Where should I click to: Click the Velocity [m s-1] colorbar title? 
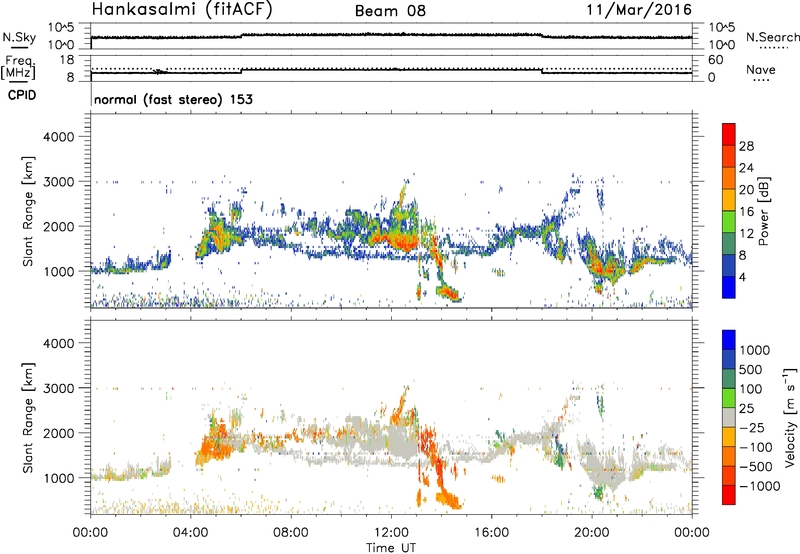tap(790, 417)
